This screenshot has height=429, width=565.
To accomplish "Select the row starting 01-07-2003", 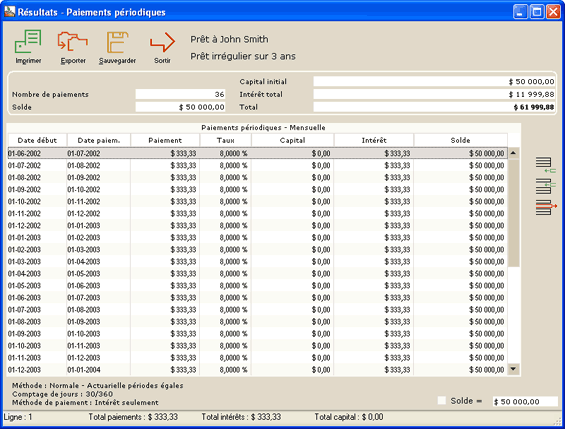I will (257, 309).
